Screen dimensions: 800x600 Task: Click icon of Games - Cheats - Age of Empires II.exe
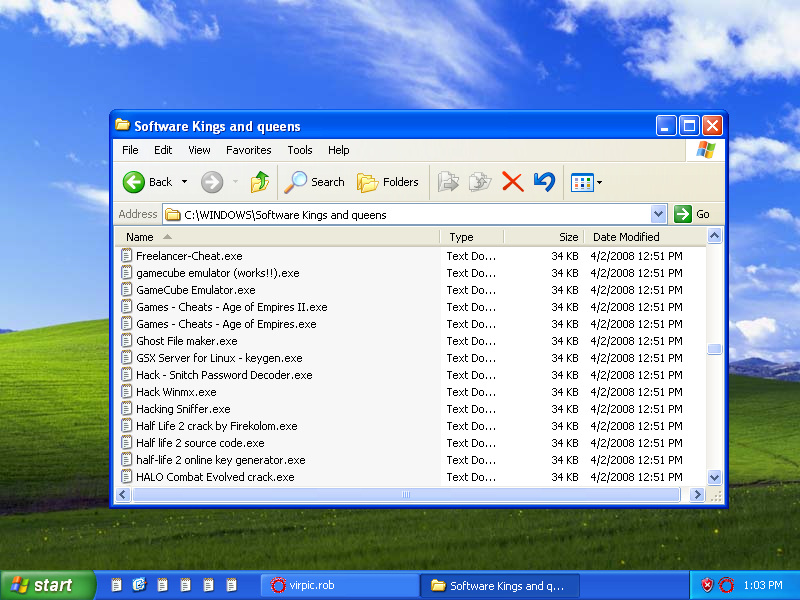(126, 307)
